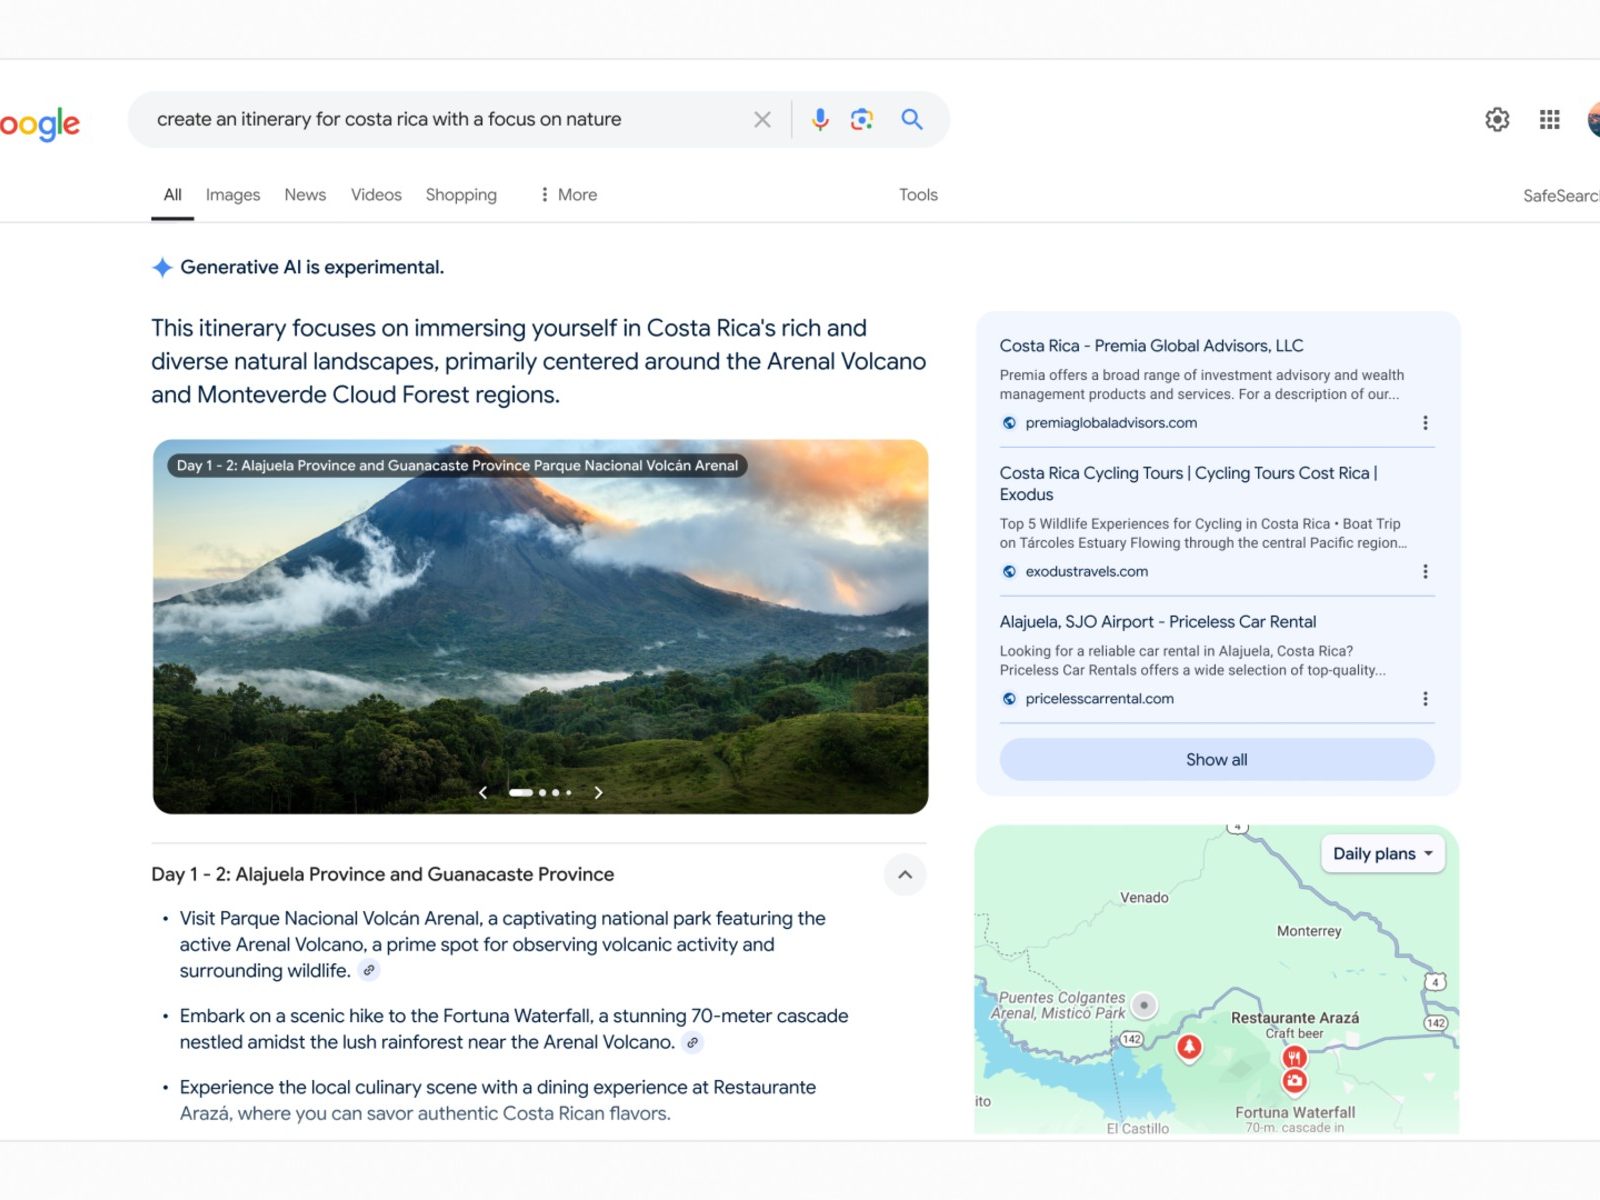Open the Daily plans dropdown on map
This screenshot has width=1600, height=1200.
pyautogui.click(x=1382, y=854)
